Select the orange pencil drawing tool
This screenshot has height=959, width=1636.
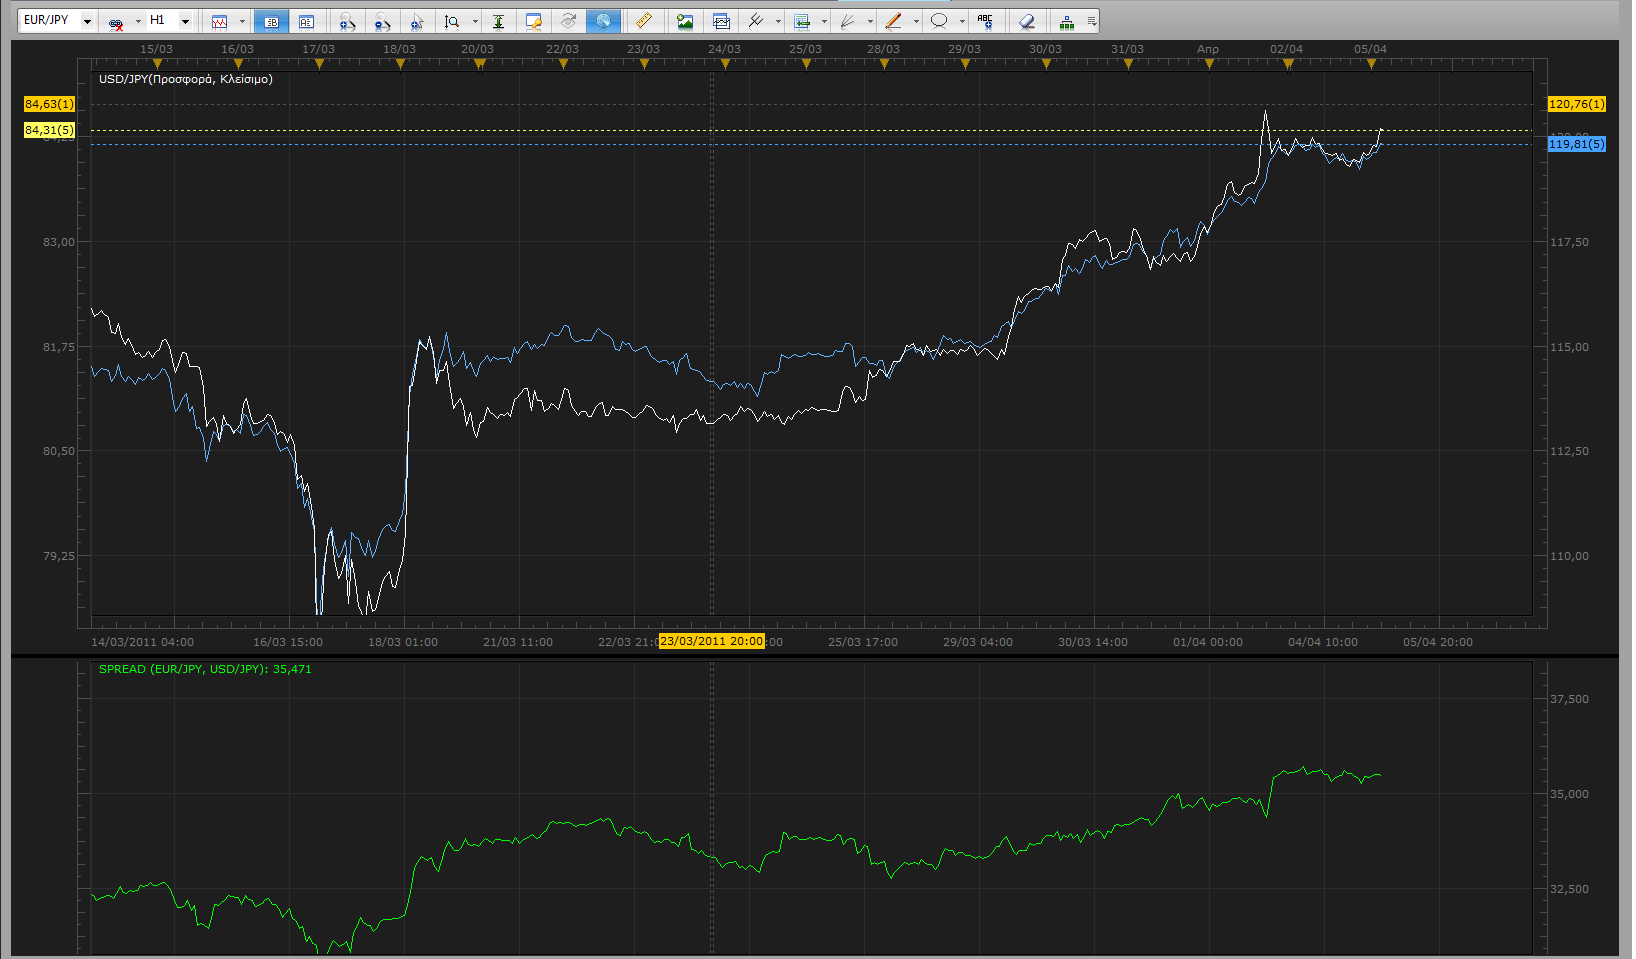tap(894, 21)
